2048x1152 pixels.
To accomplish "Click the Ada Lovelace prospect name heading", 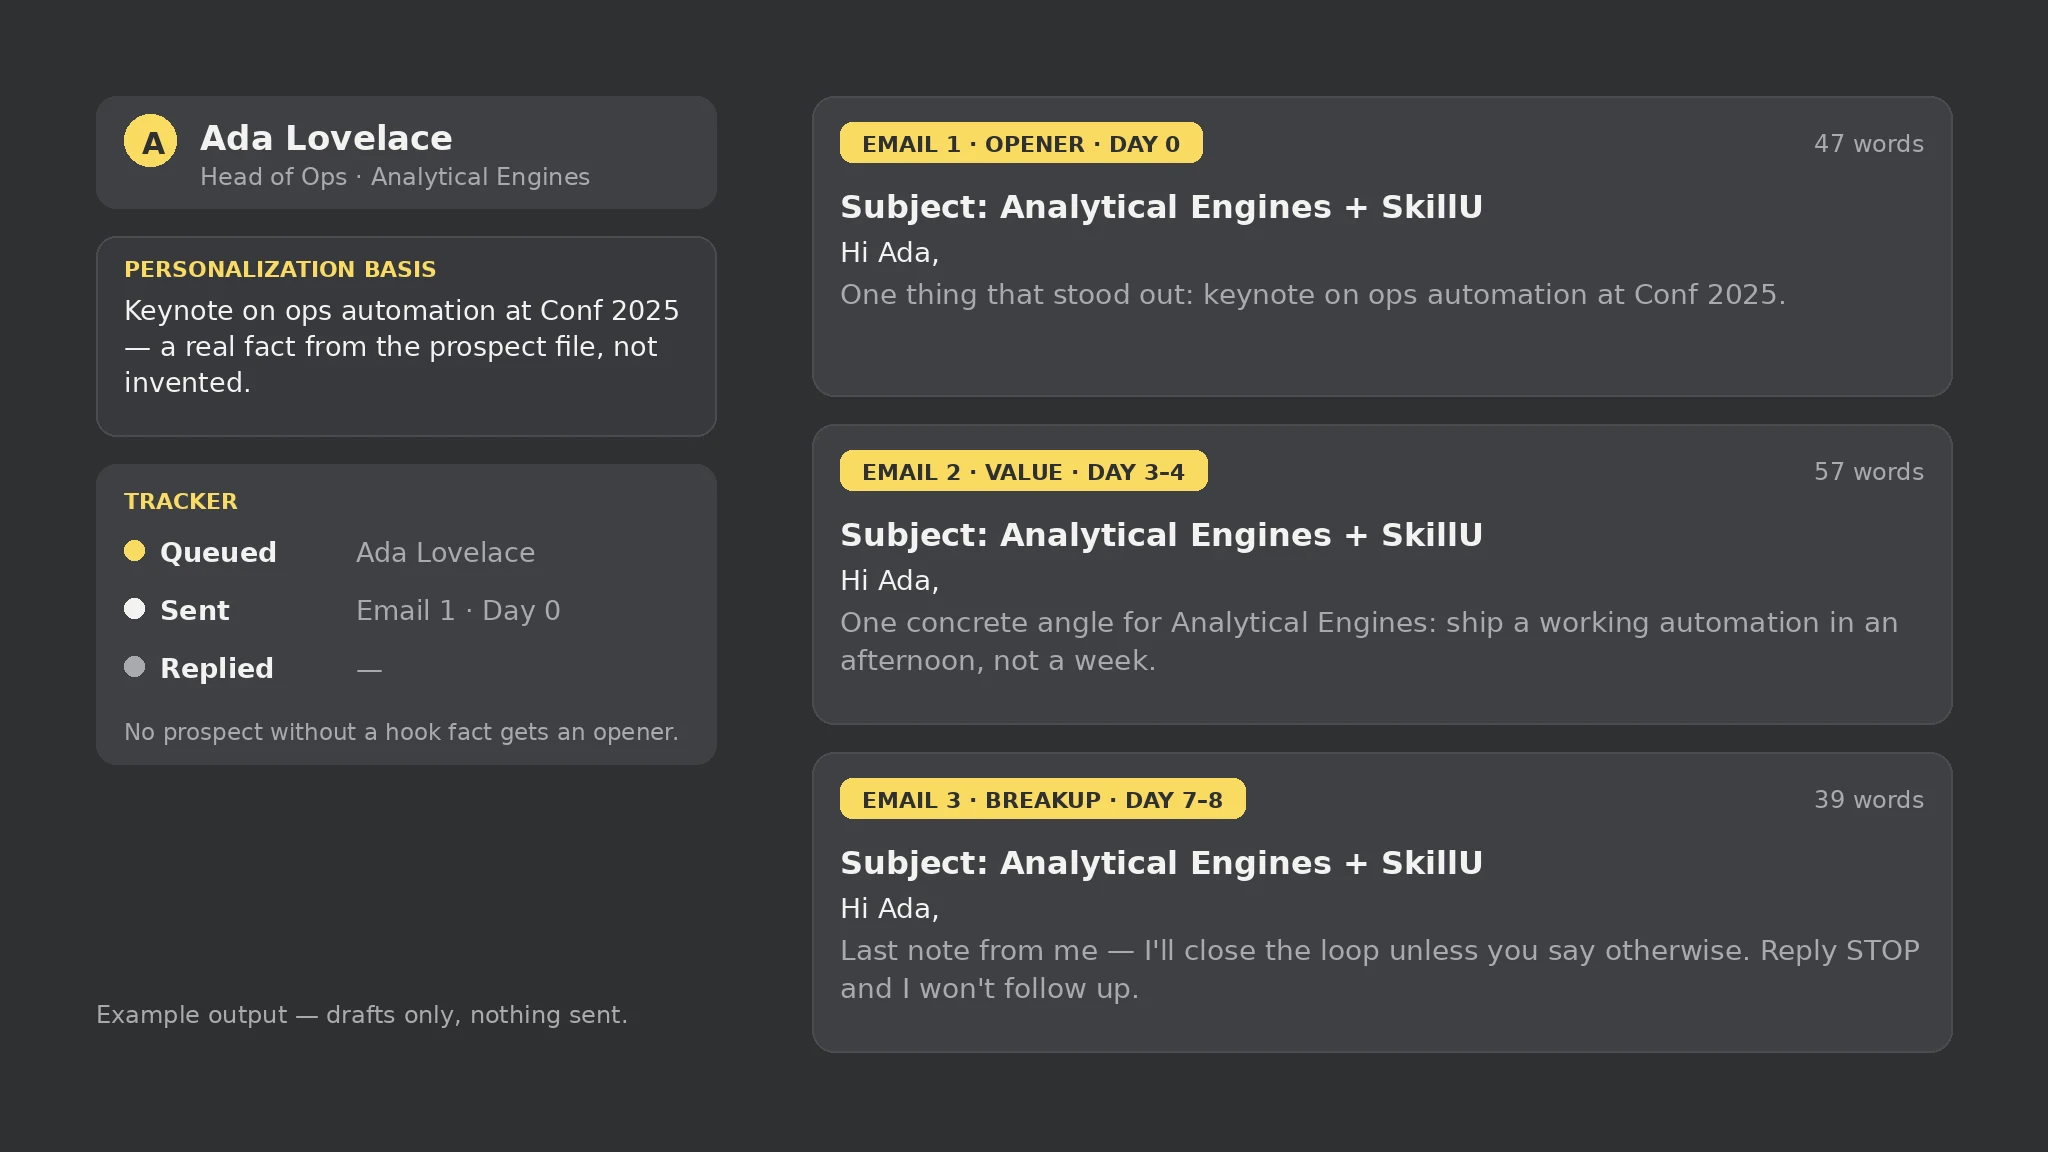I will tap(326, 138).
